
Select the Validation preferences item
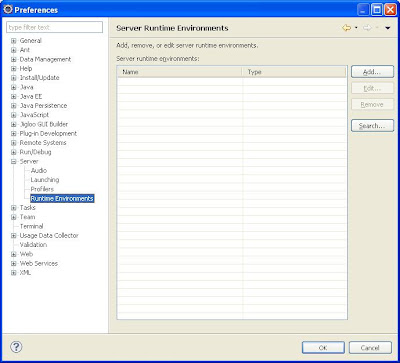click(x=33, y=245)
